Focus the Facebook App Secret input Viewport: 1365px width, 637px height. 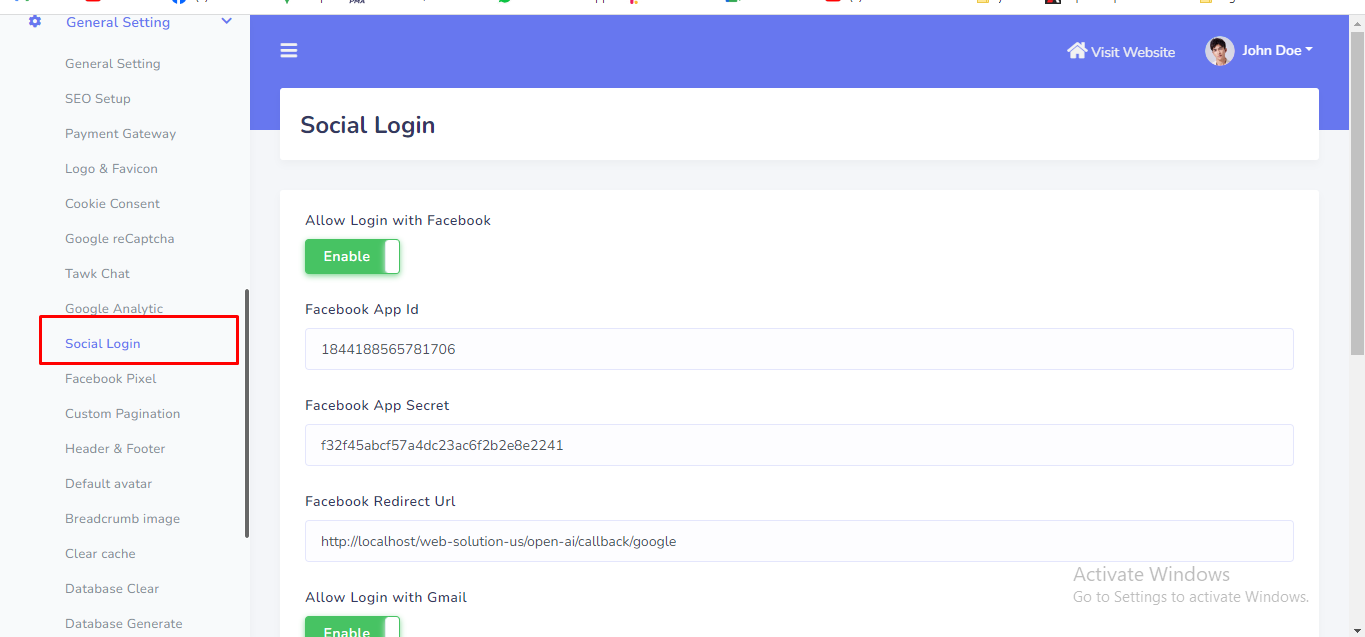[x=798, y=445]
